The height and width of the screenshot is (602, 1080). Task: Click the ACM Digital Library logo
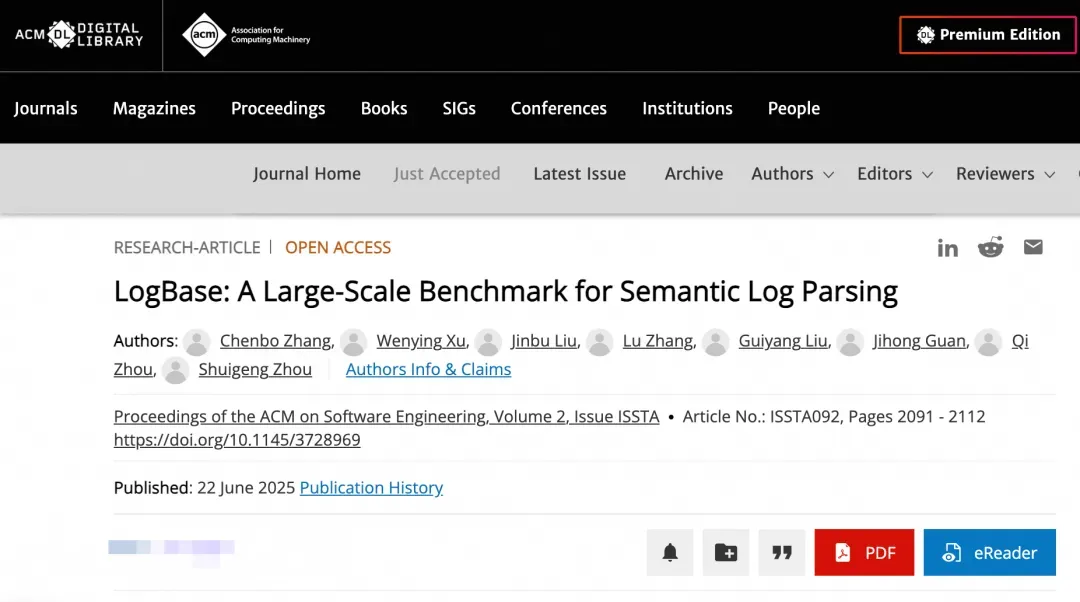coord(79,34)
